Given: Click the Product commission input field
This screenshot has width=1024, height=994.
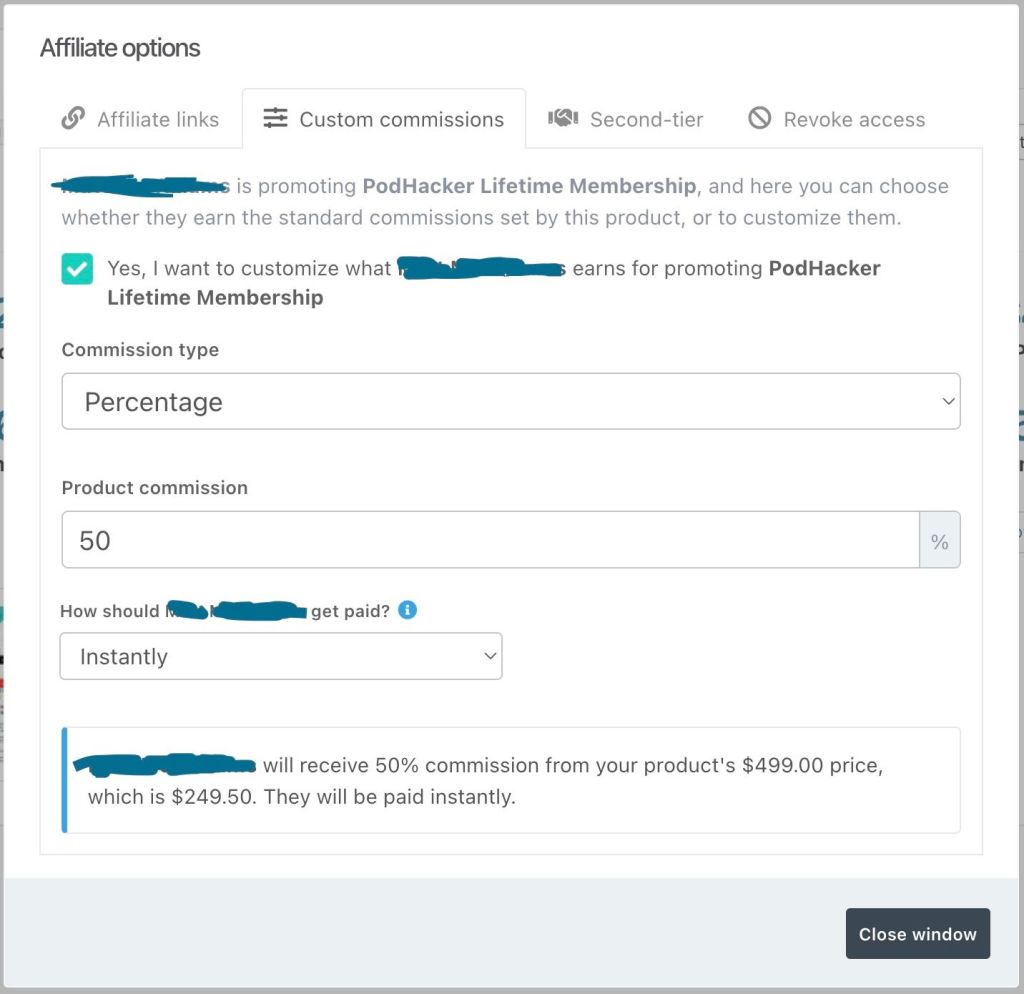Looking at the screenshot, I should coord(490,541).
